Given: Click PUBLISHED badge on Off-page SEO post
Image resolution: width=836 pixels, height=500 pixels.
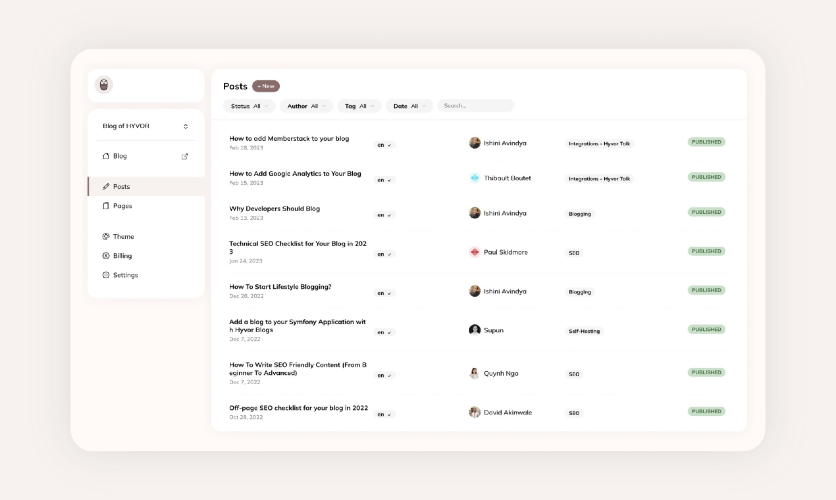Looking at the screenshot, I should [x=706, y=412].
